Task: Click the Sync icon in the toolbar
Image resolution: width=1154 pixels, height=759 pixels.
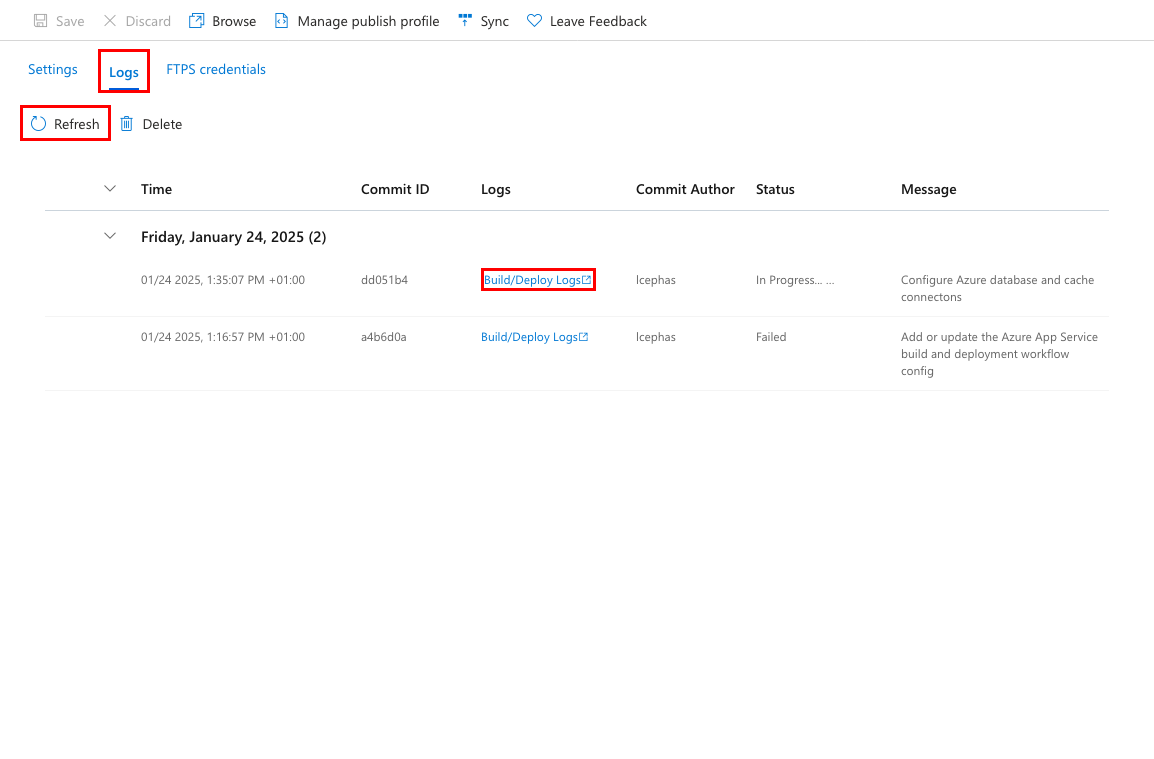Action: click(x=463, y=20)
